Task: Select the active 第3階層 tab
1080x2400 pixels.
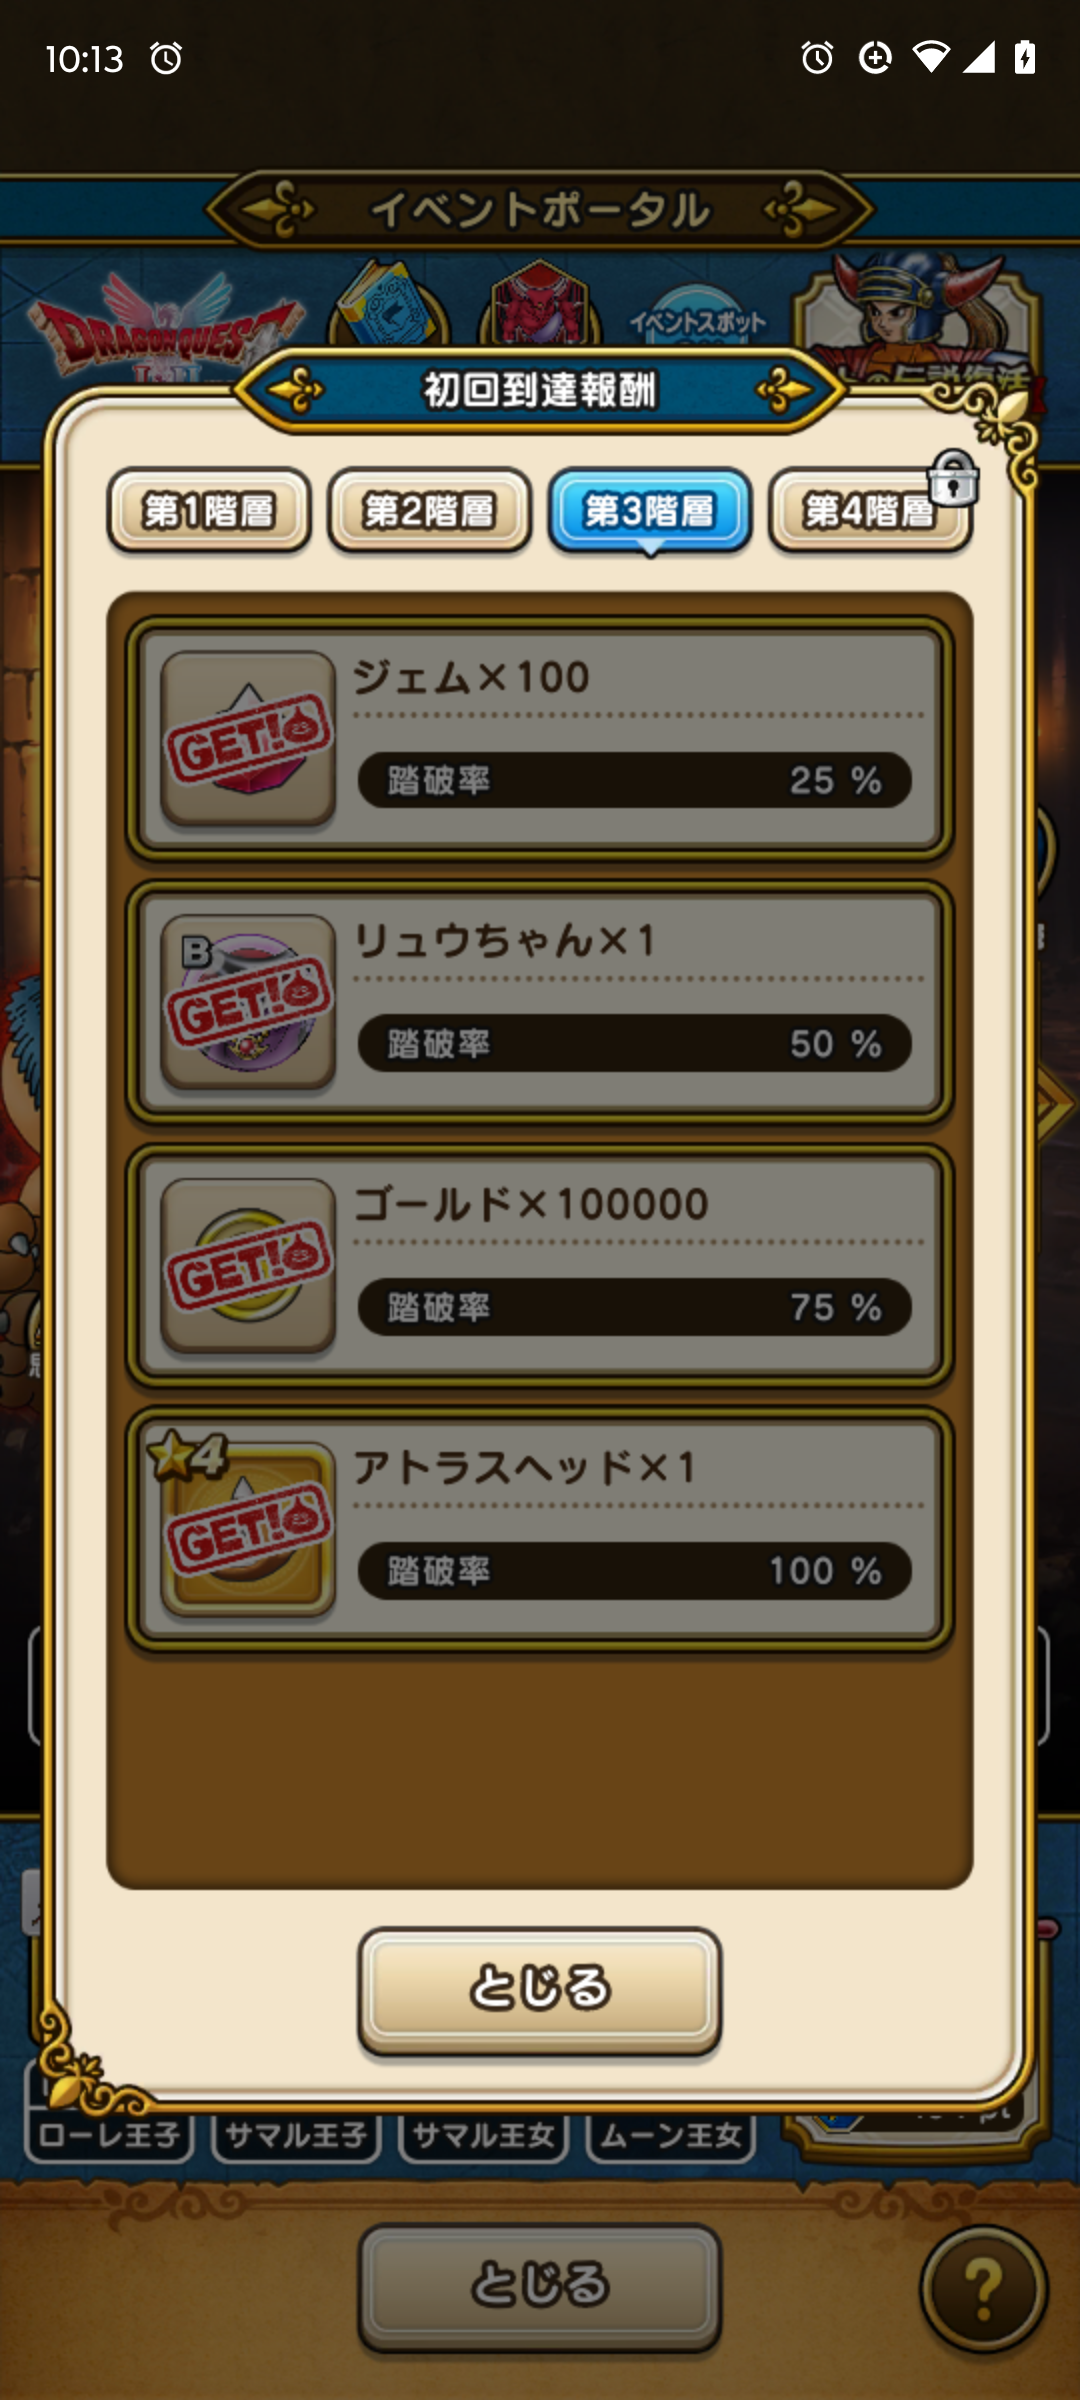Action: click(650, 511)
